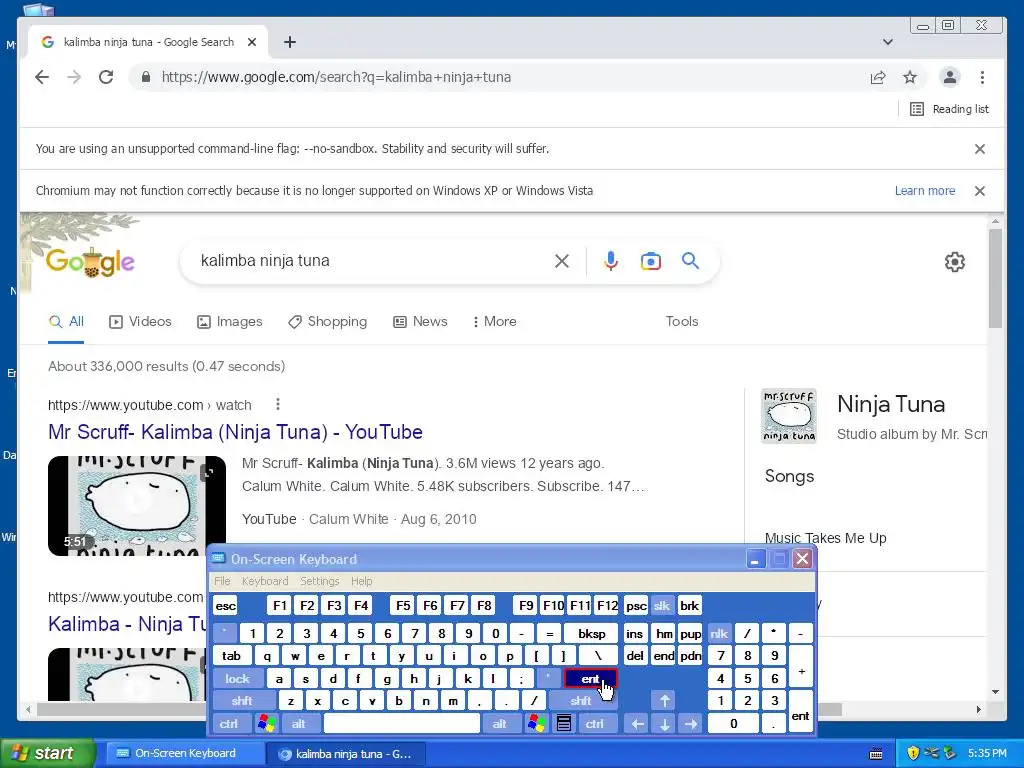Click the context menu key icon
The height and width of the screenshot is (768, 1024).
coord(564,724)
